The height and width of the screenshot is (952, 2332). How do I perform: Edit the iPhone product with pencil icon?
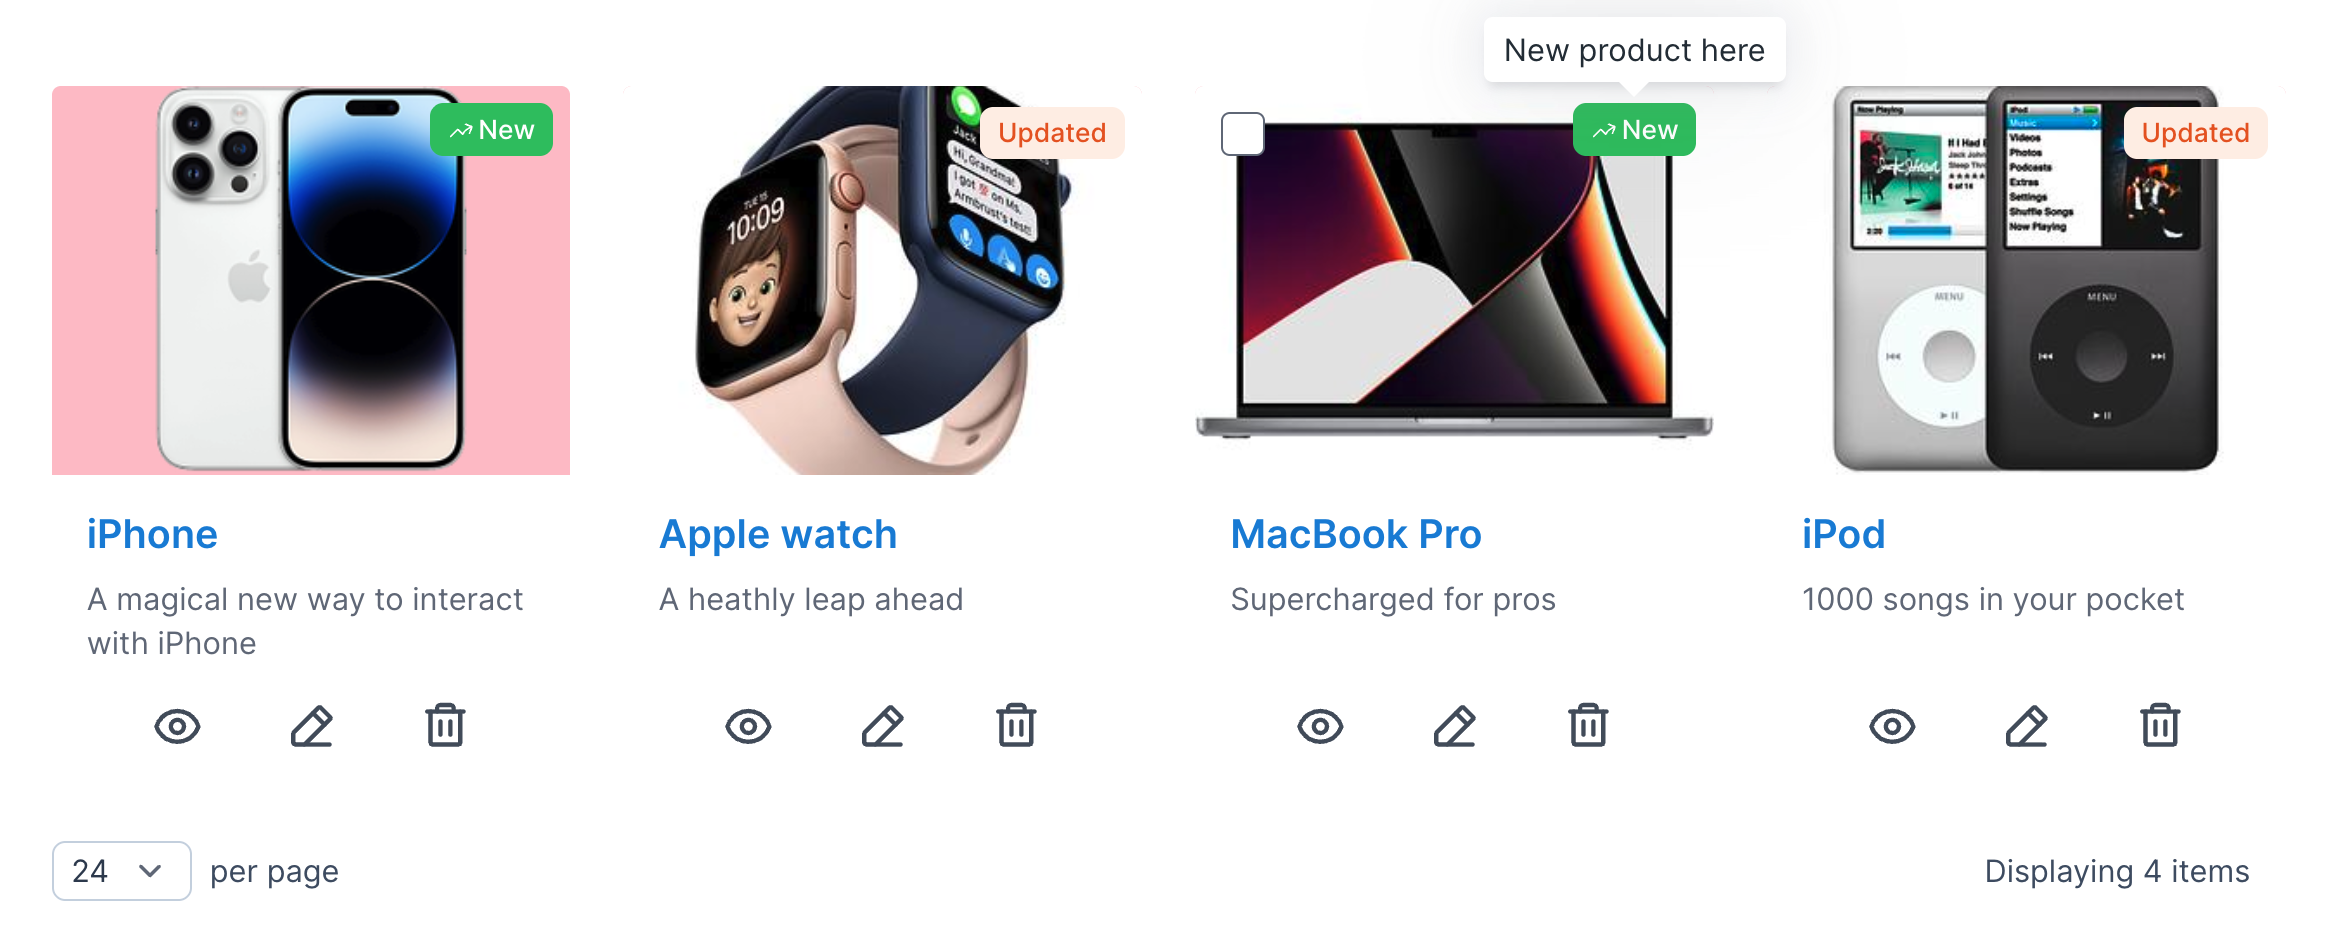[311, 726]
